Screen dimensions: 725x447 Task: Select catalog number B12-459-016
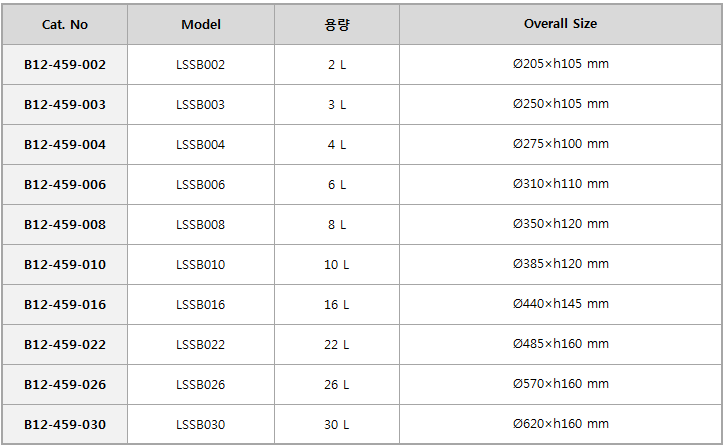click(65, 305)
